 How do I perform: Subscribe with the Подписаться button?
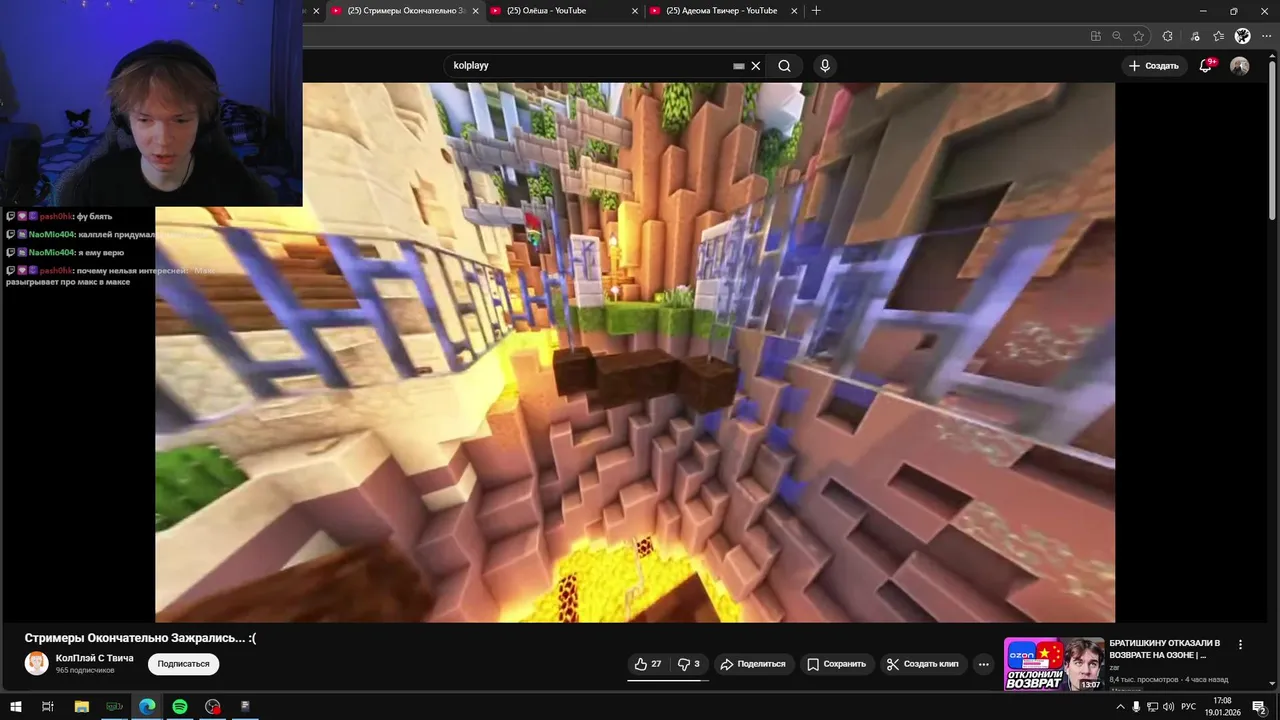click(x=184, y=664)
